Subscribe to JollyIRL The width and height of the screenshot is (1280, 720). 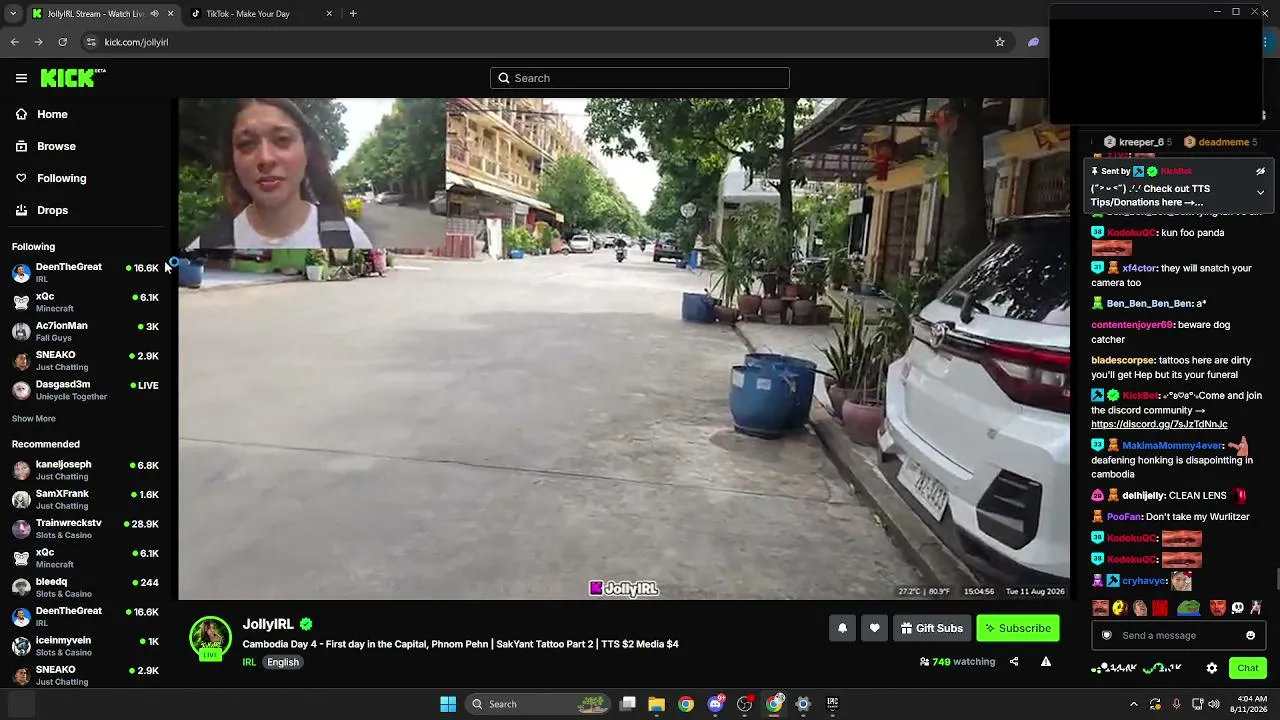point(1017,628)
